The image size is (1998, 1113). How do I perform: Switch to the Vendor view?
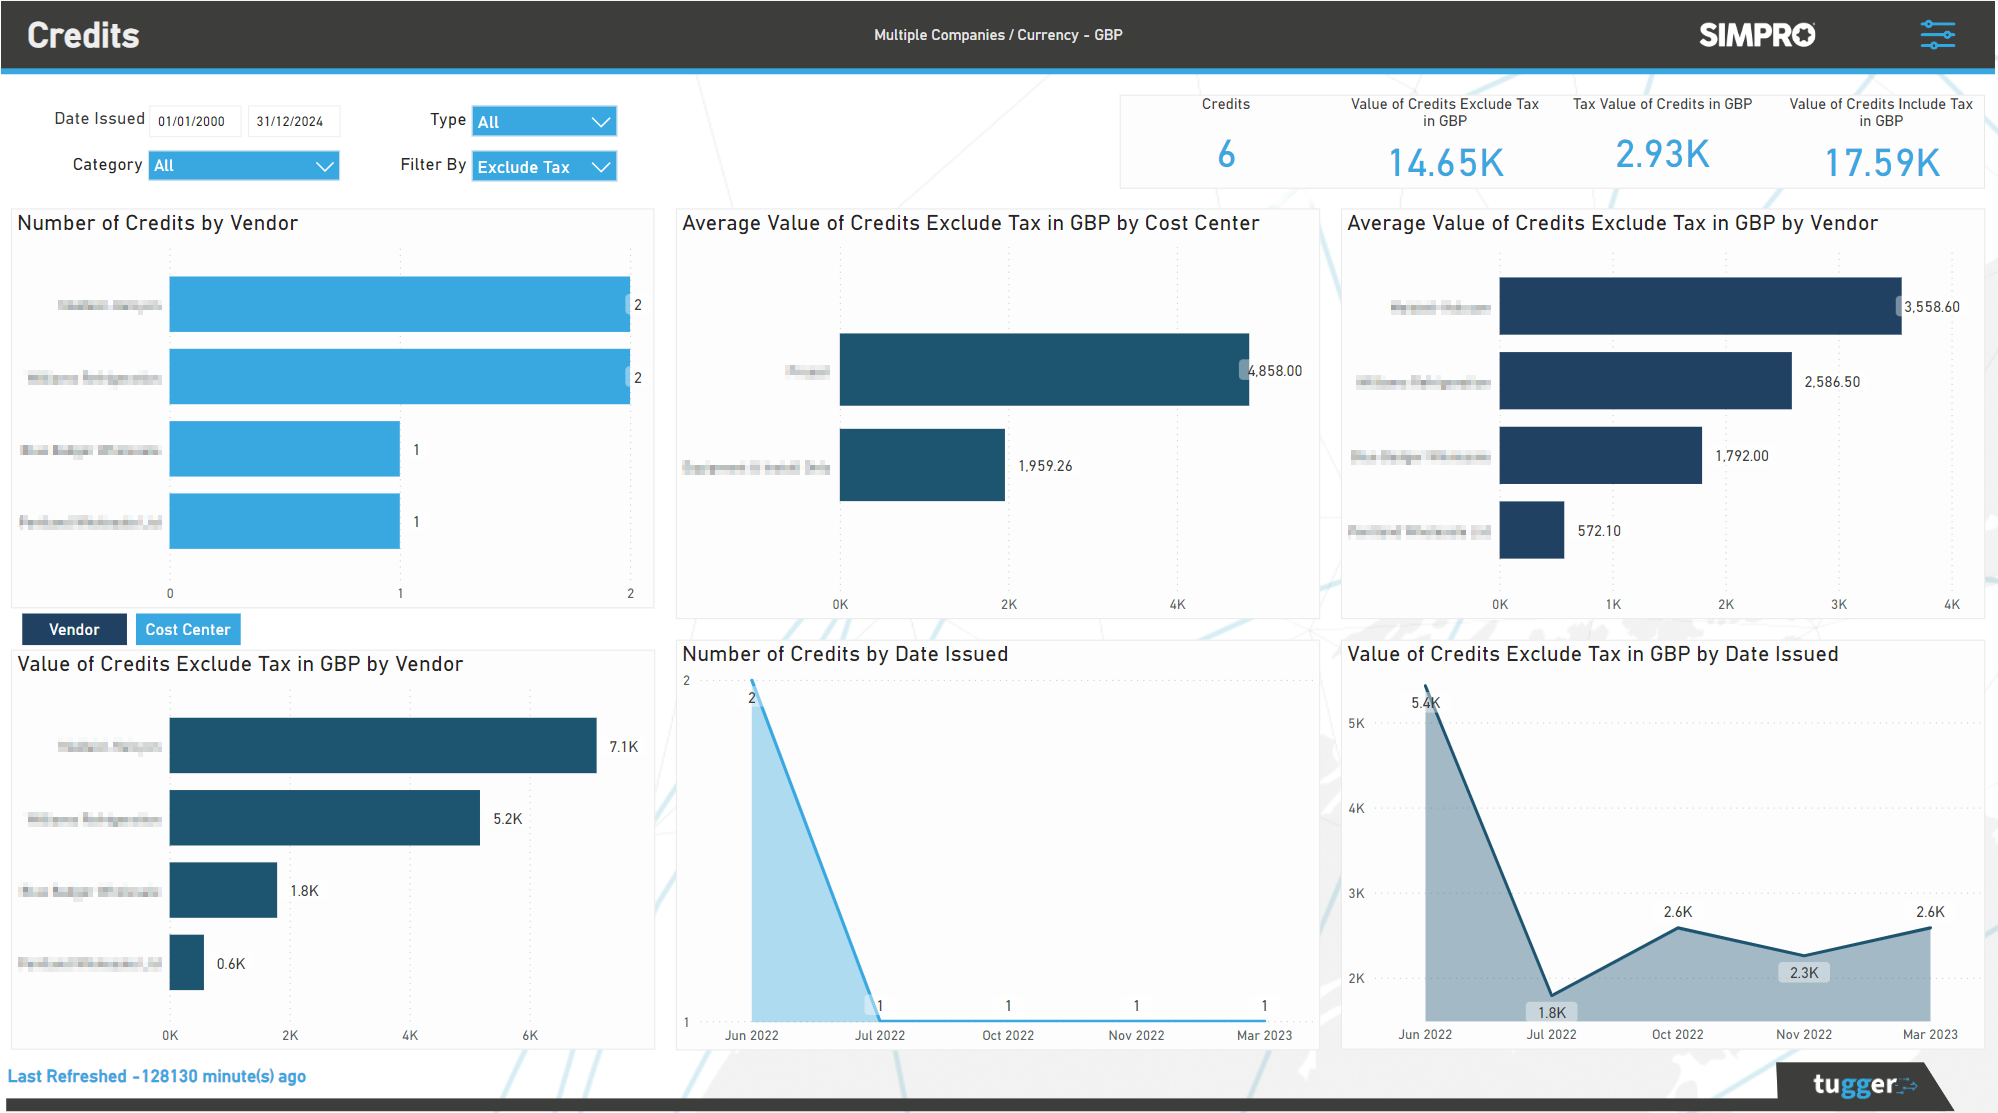pyautogui.click(x=74, y=629)
